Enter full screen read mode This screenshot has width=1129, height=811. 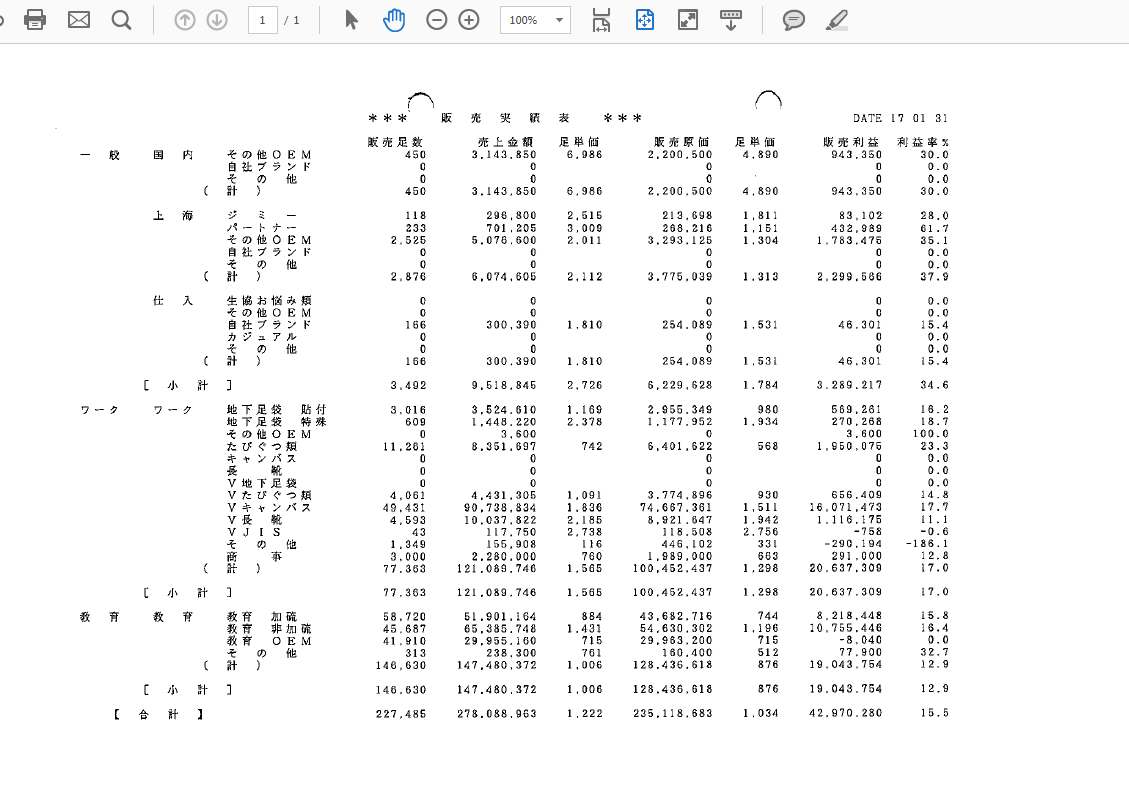click(x=688, y=20)
